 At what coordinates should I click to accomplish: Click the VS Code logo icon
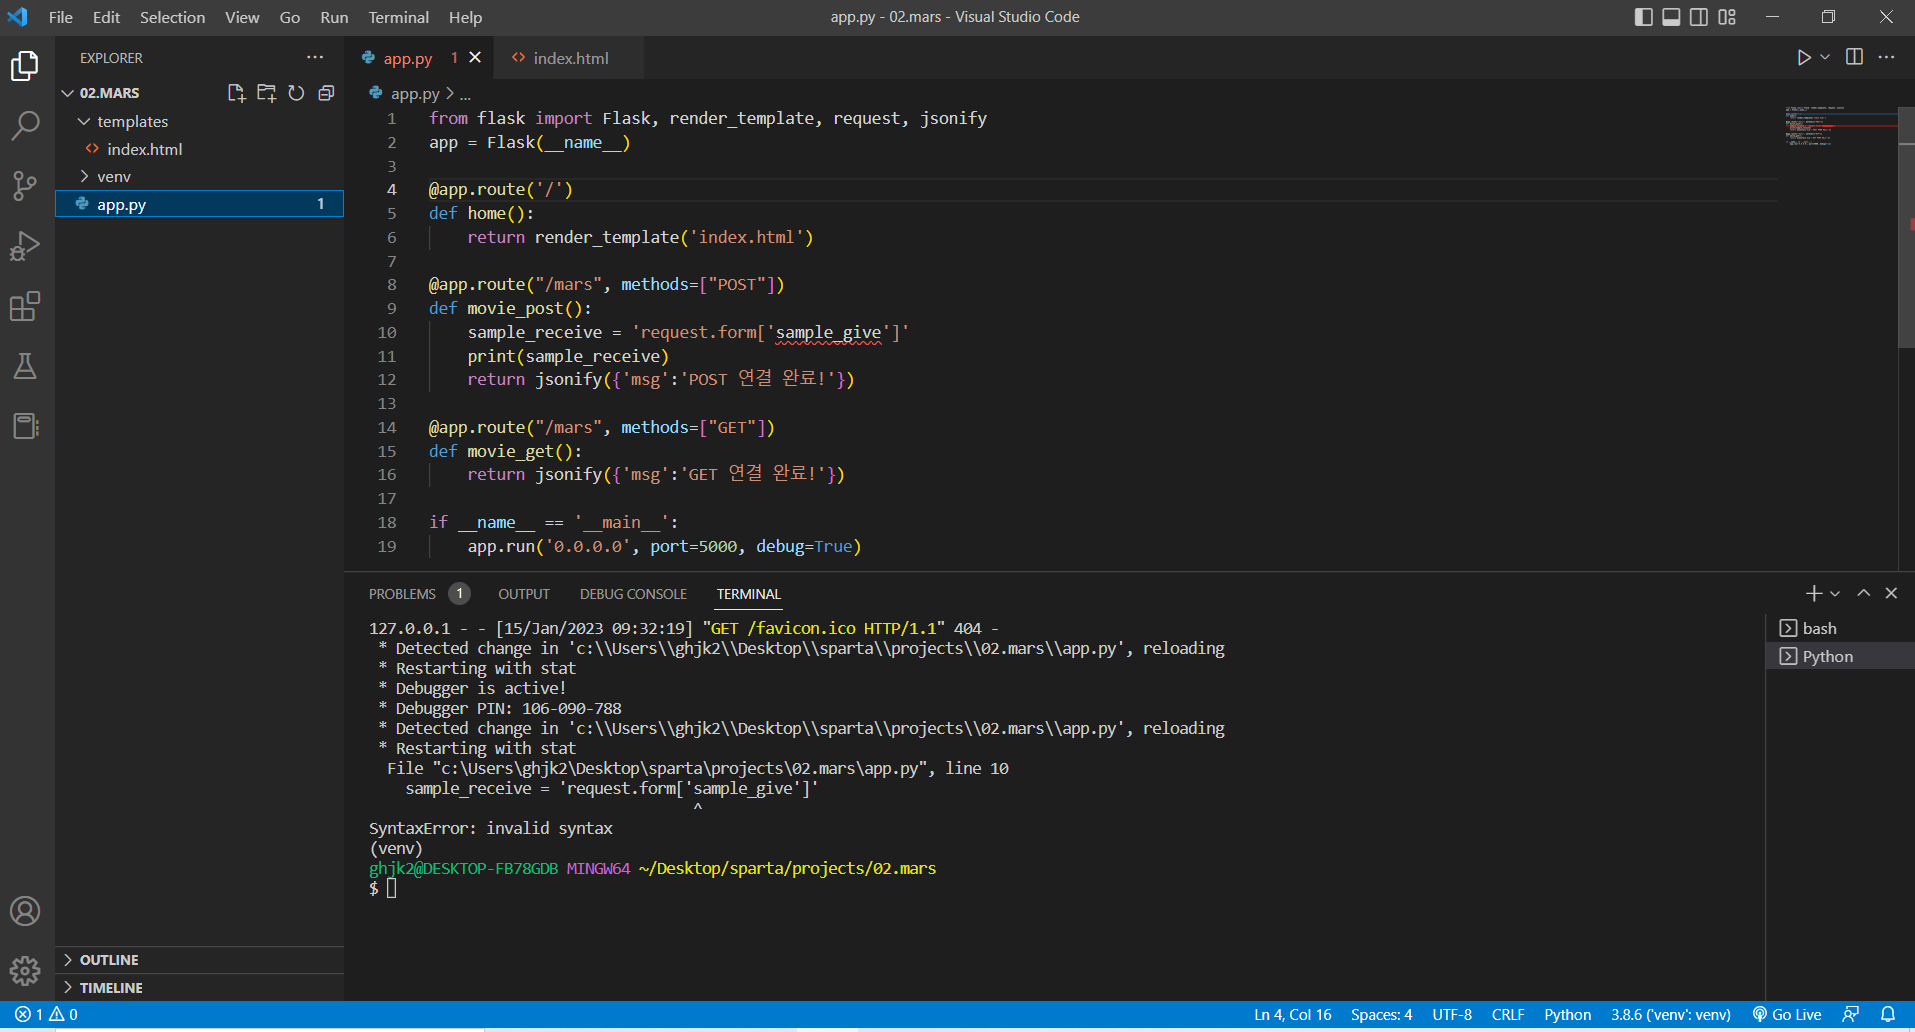click(18, 17)
